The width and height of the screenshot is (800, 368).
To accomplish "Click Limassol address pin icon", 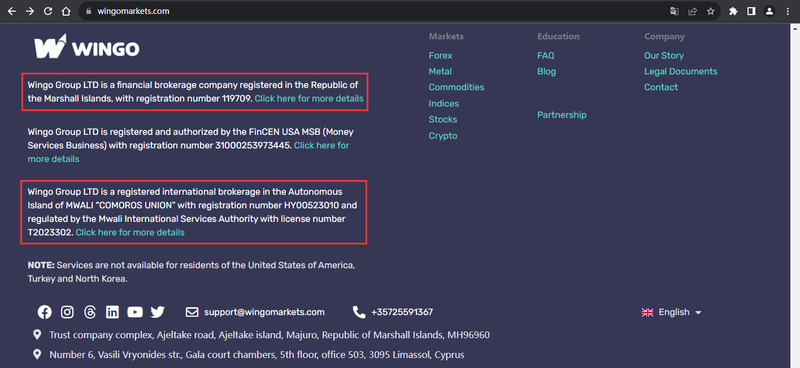I will (37, 354).
